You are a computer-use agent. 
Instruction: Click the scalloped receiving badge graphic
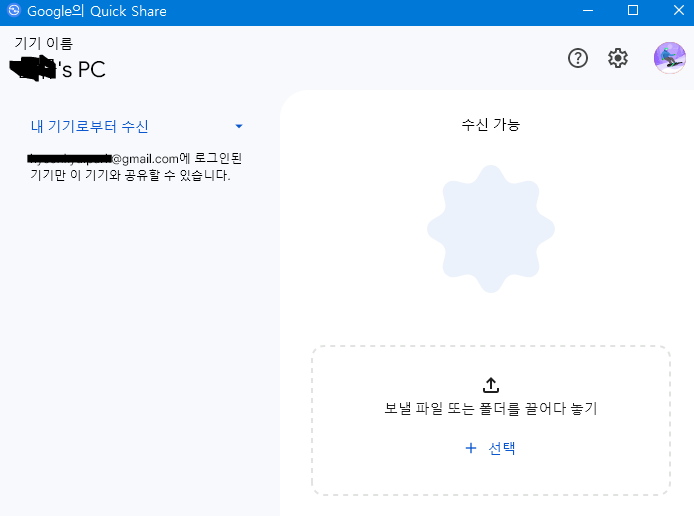point(490,229)
